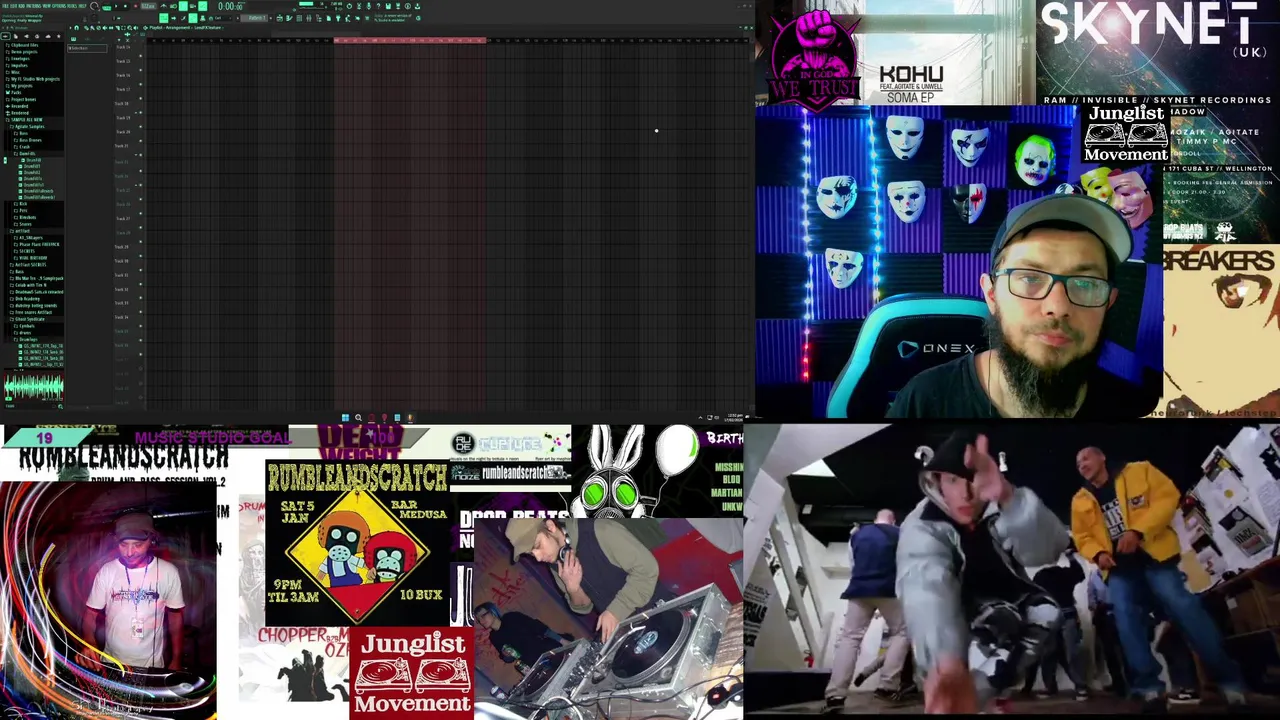Click the save project icon

[x=388, y=6]
